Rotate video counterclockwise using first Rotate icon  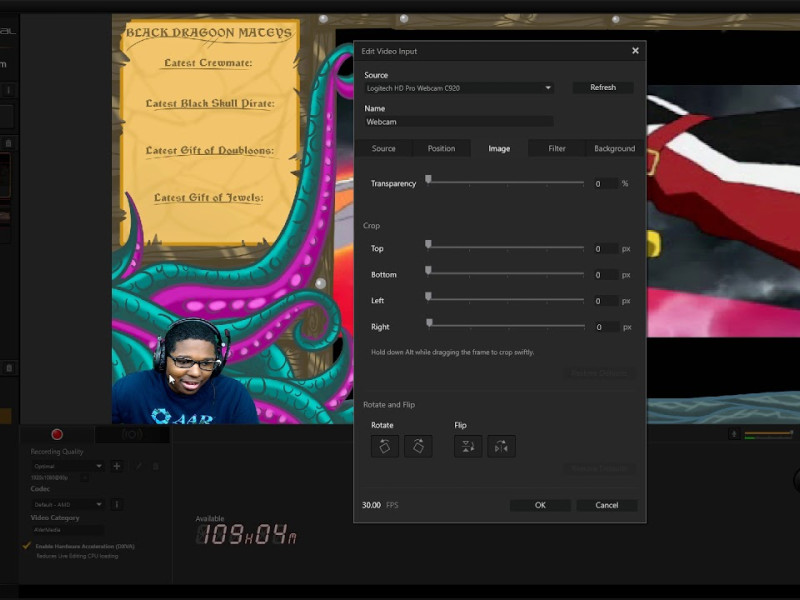tap(385, 446)
